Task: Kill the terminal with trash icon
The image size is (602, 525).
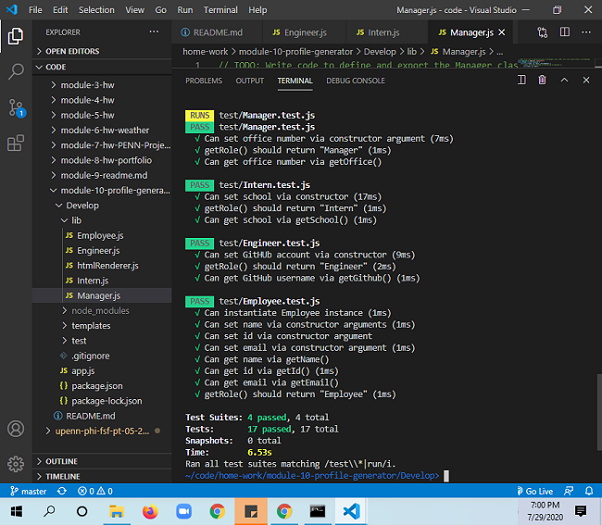Action: (x=542, y=80)
